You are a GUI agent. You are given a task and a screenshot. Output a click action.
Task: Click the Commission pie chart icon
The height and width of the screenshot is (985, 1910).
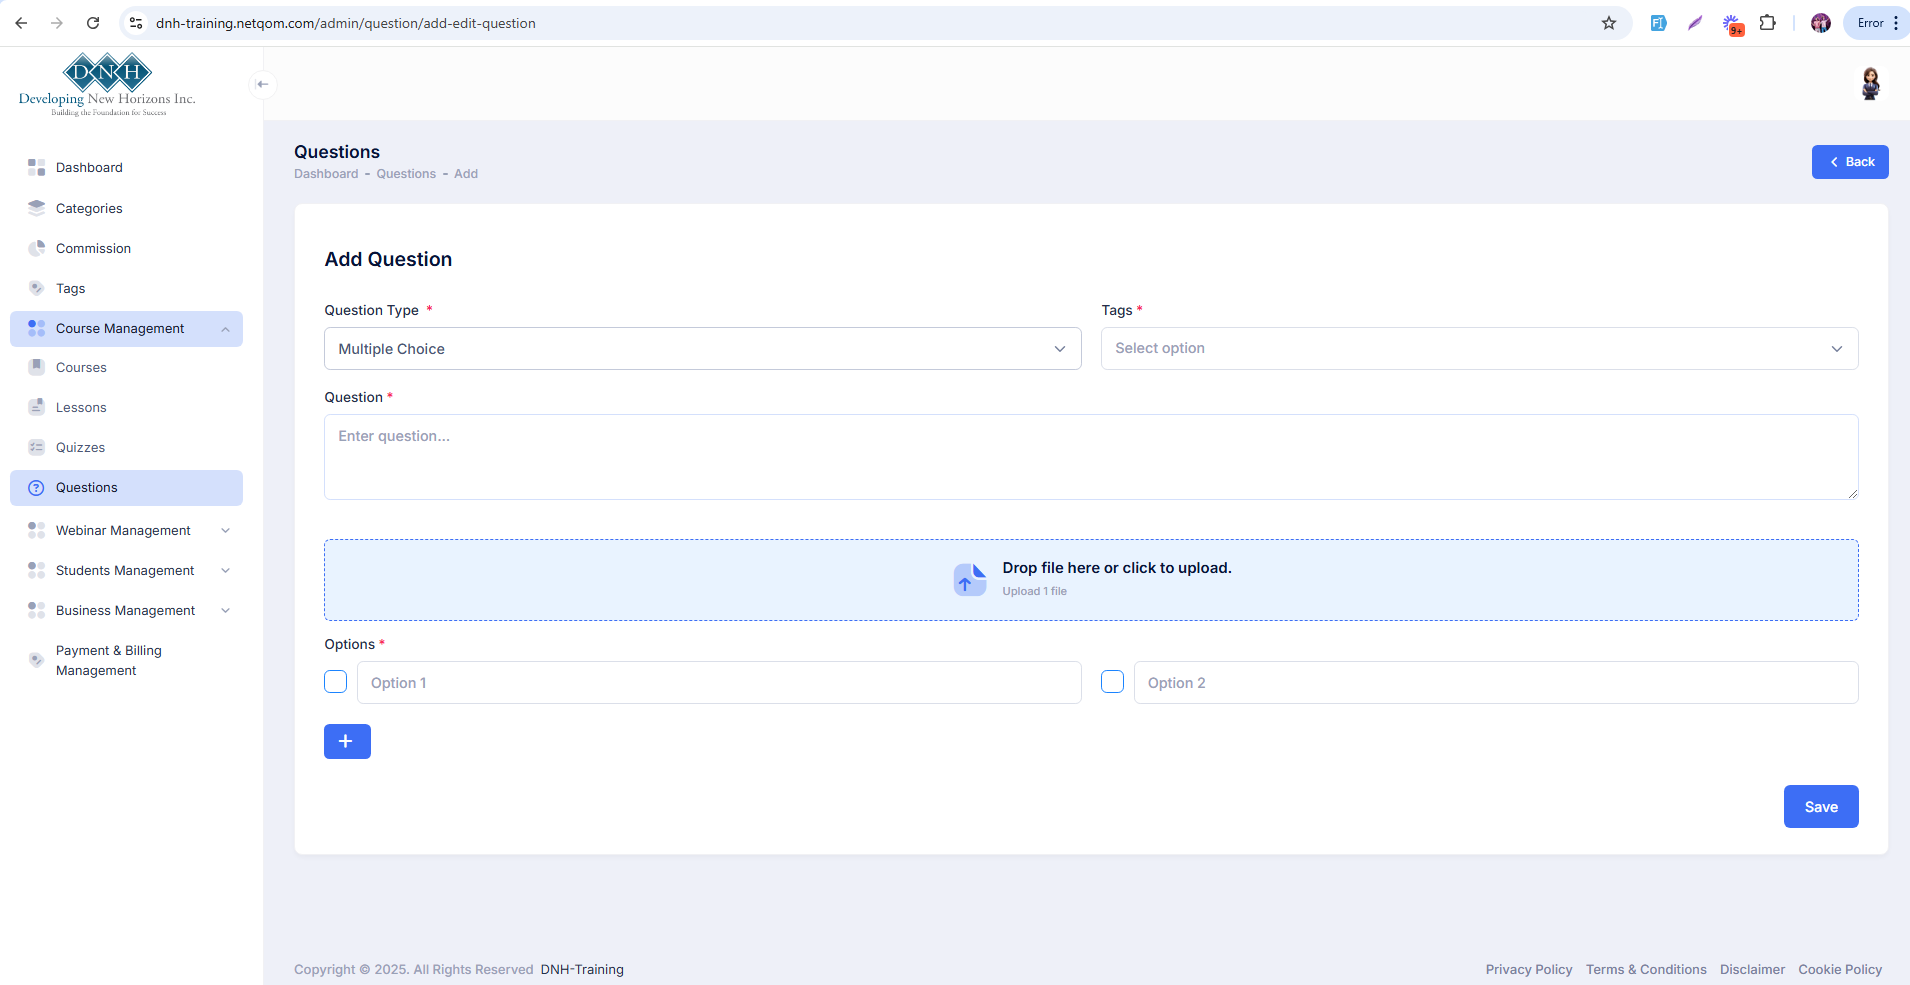tap(37, 248)
